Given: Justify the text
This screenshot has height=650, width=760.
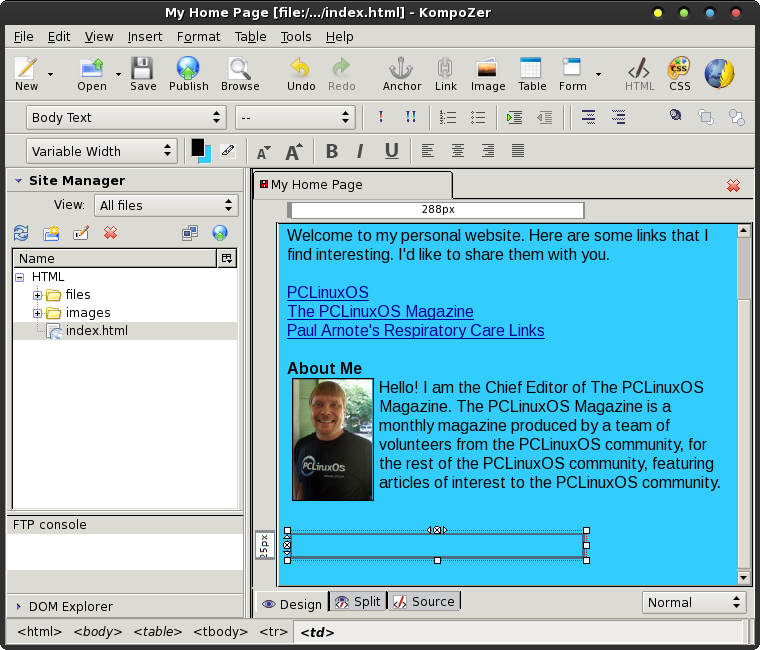Looking at the screenshot, I should (518, 151).
